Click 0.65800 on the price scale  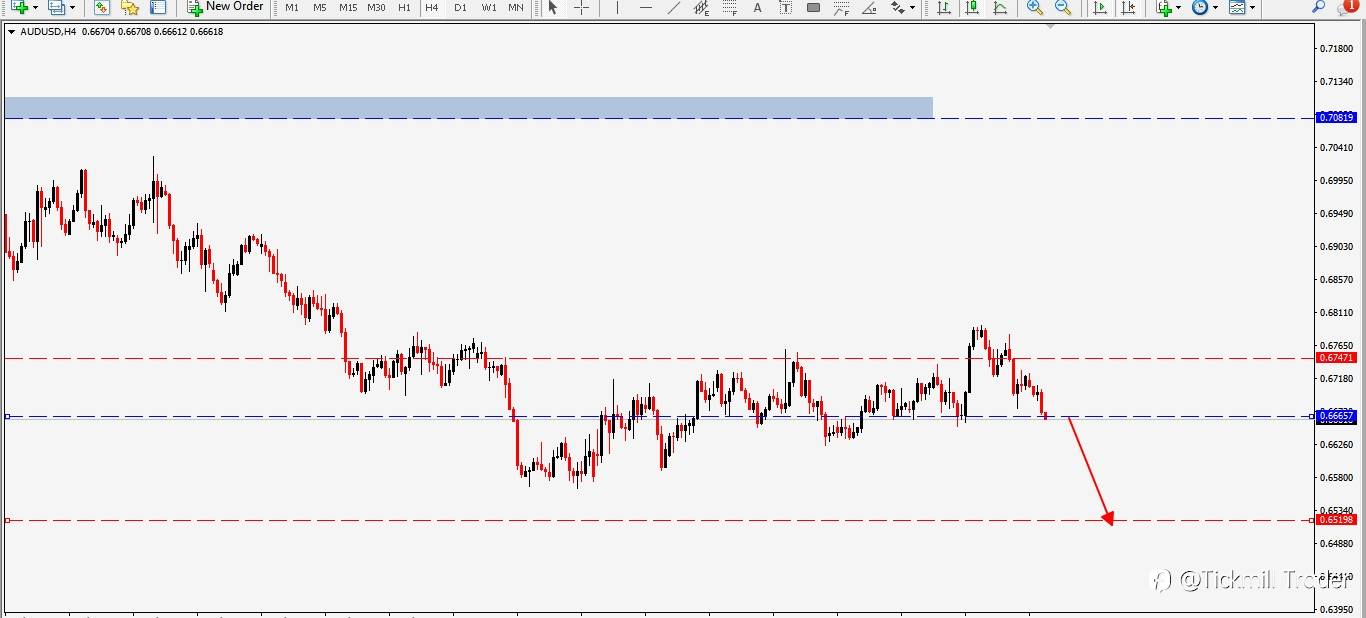tap(1336, 477)
